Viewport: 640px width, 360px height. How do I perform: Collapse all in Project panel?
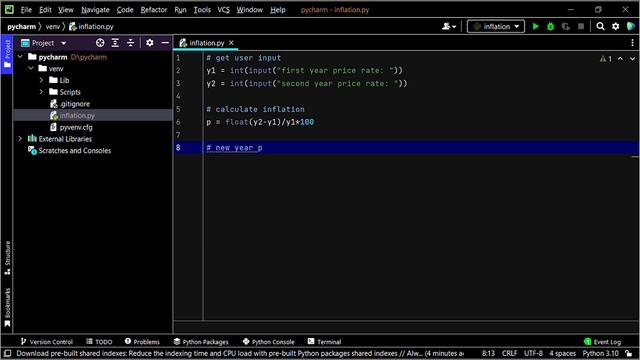[x=131, y=43]
